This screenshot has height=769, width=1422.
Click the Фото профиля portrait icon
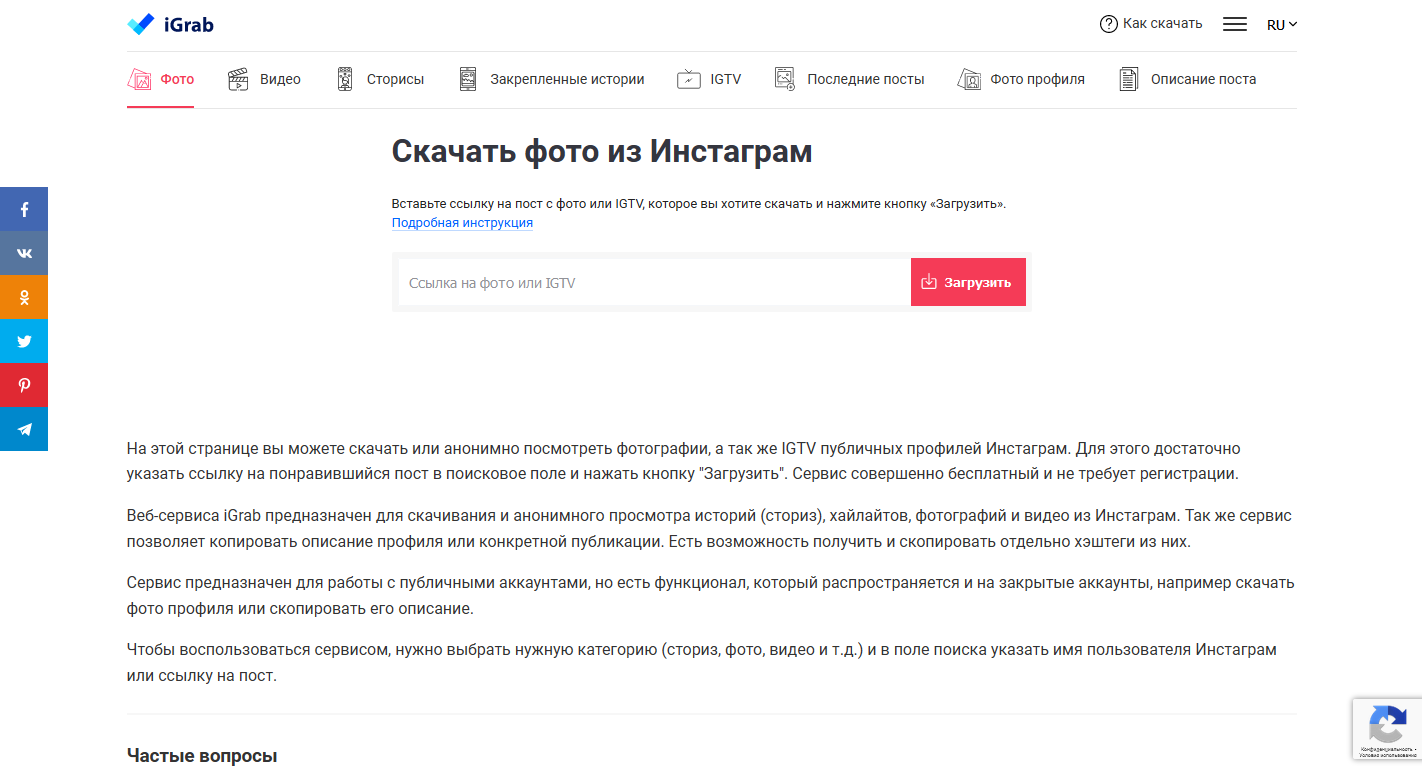[x=969, y=79]
